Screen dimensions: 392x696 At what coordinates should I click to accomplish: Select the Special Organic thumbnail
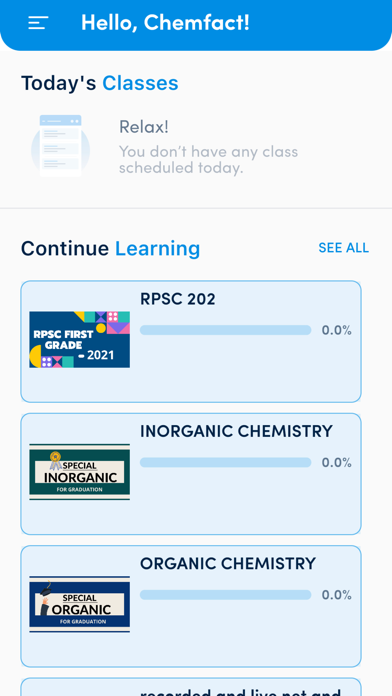[x=79, y=604]
